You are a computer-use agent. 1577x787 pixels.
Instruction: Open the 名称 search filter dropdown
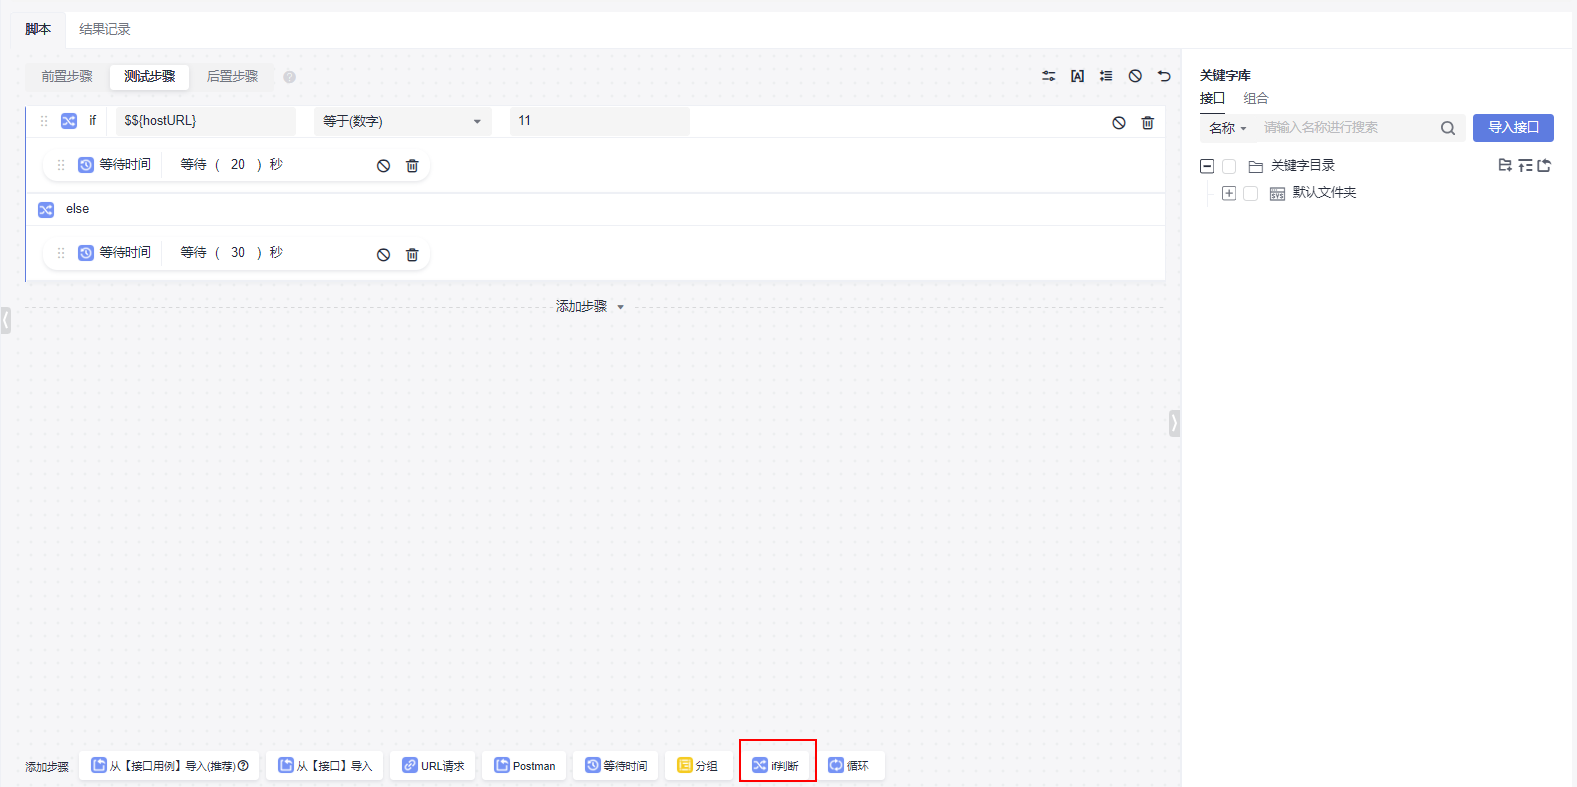coord(1228,128)
